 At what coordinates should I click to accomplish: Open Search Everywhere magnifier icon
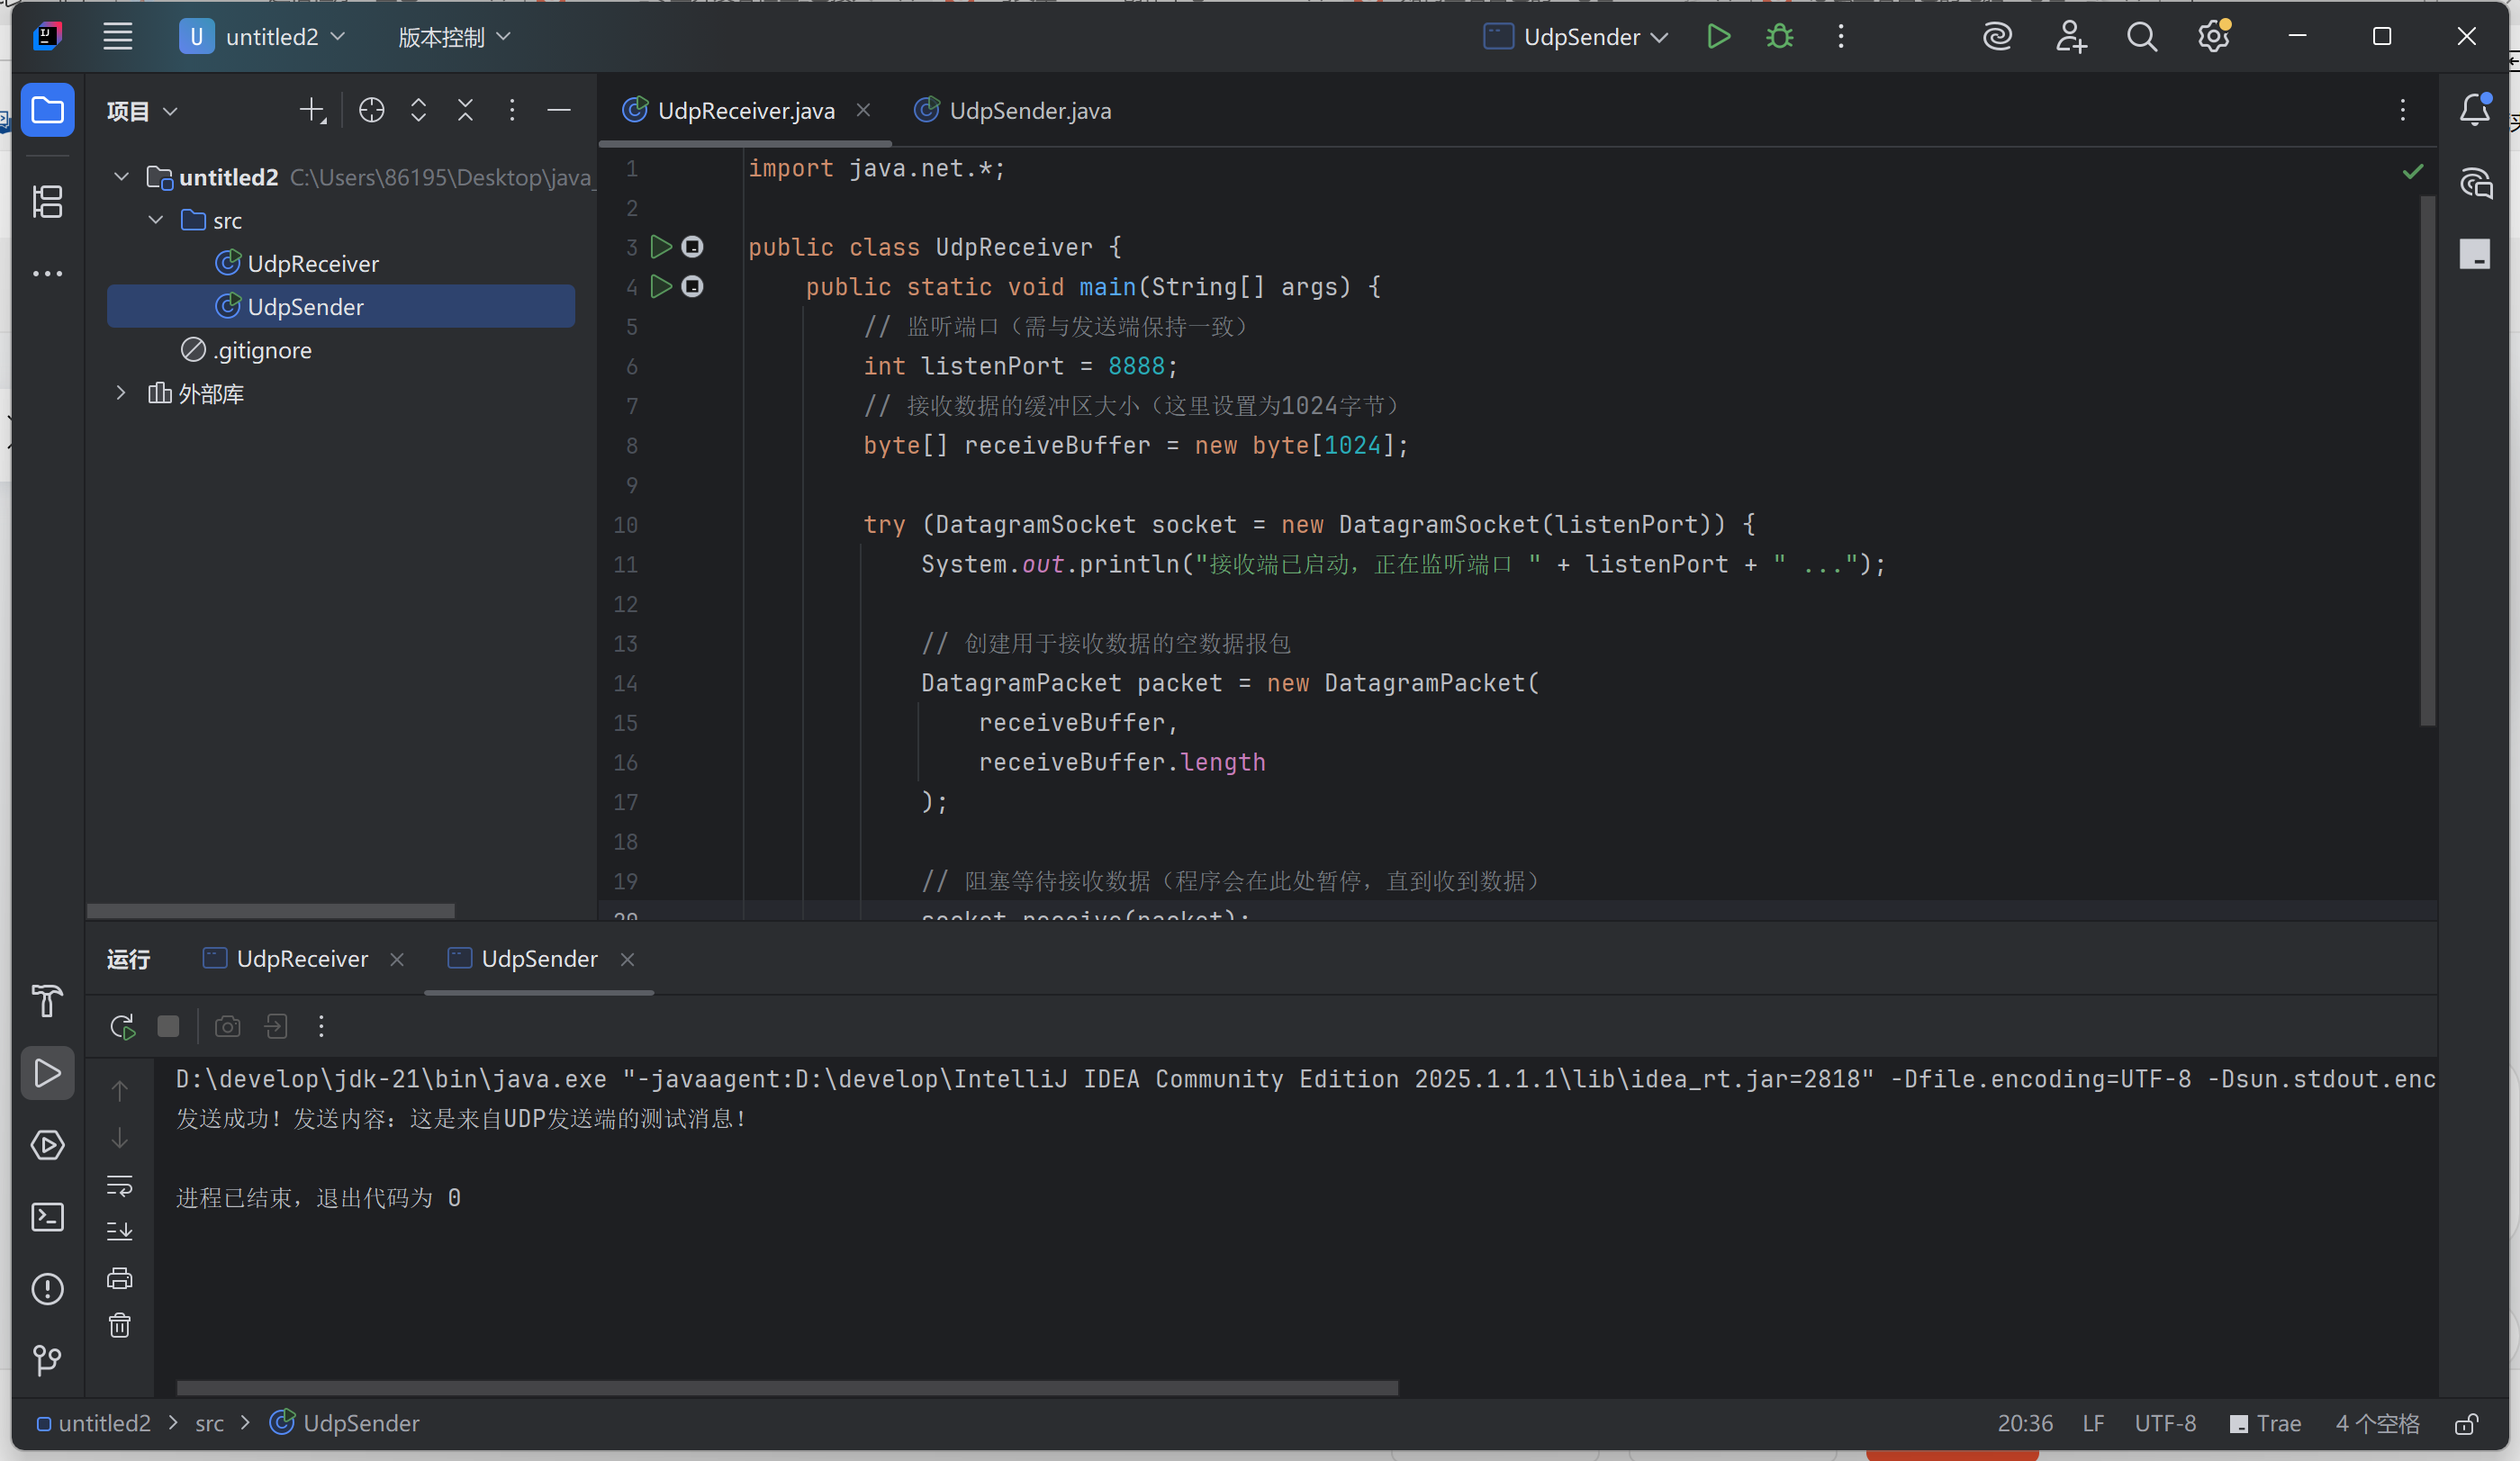2141,37
